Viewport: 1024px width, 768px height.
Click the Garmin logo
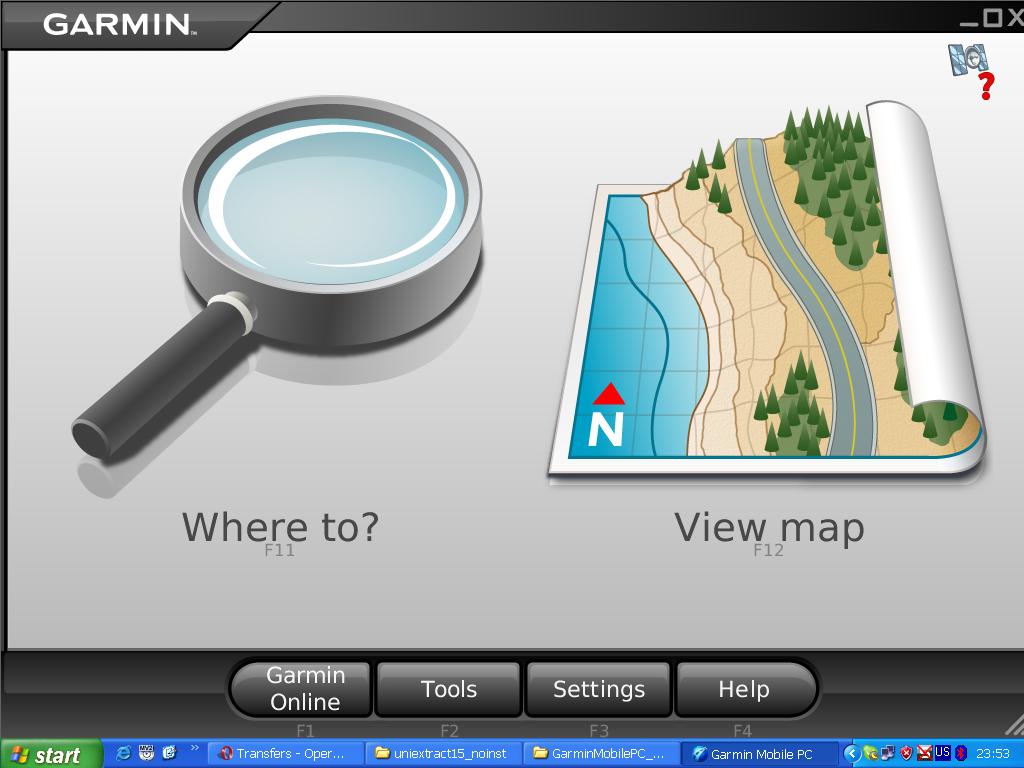point(118,24)
